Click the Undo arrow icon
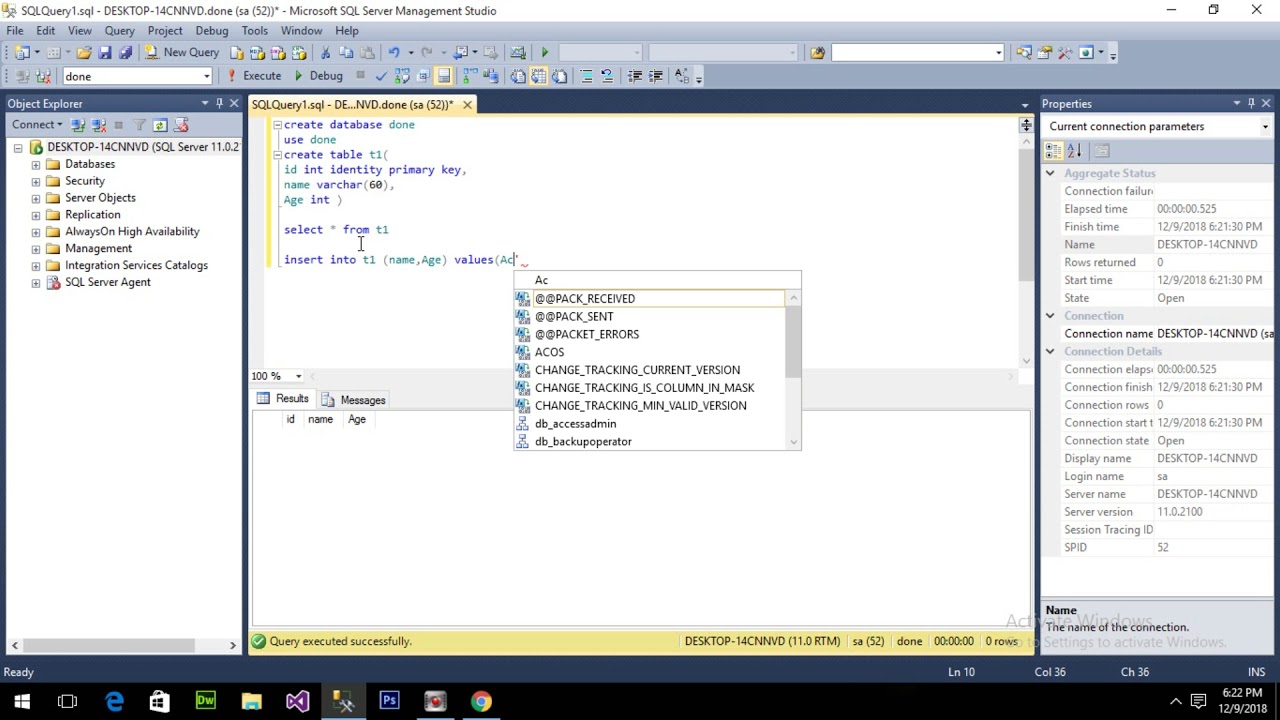Image resolution: width=1280 pixels, height=720 pixels. coord(394,52)
